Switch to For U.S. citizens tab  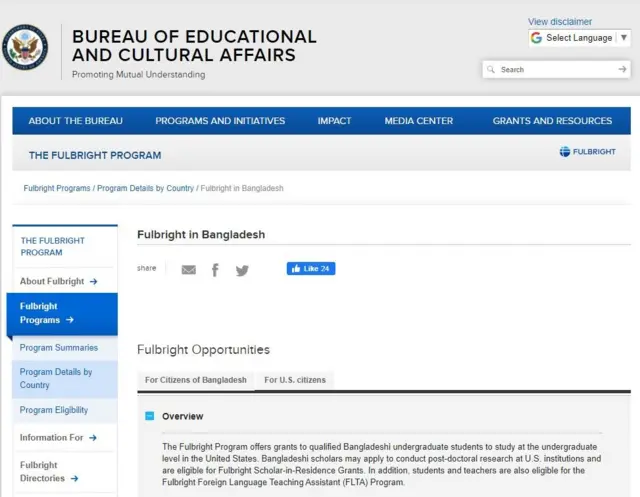295,380
